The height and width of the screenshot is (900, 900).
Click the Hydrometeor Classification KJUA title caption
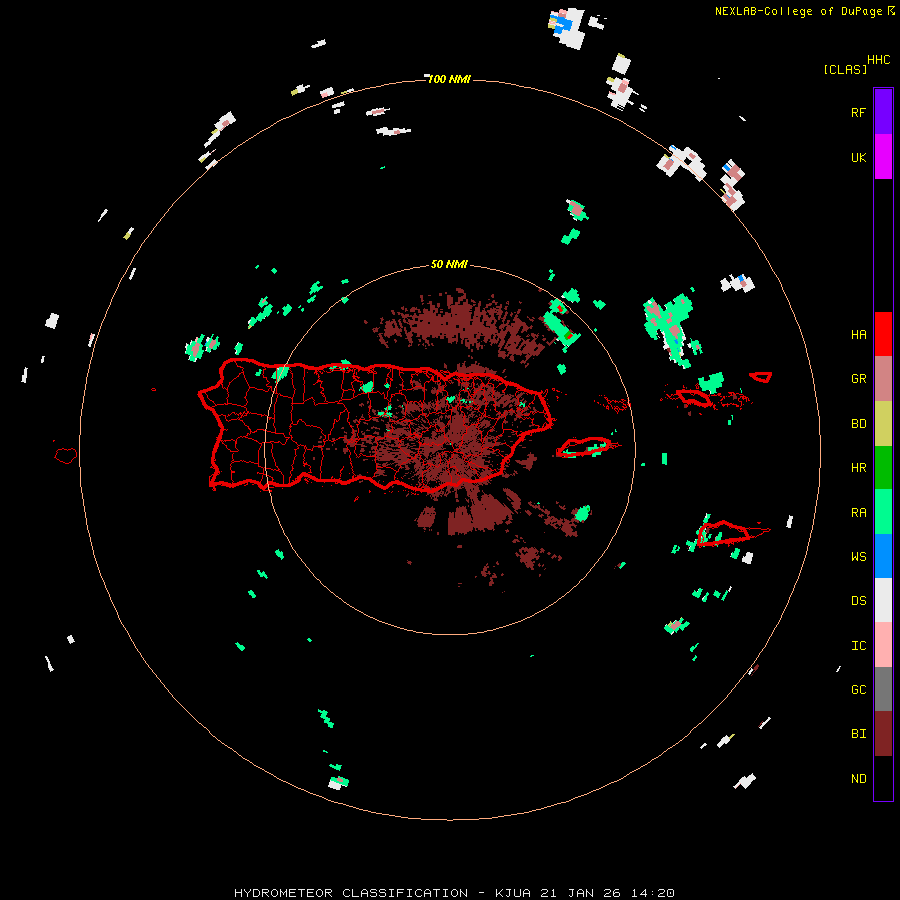click(454, 893)
